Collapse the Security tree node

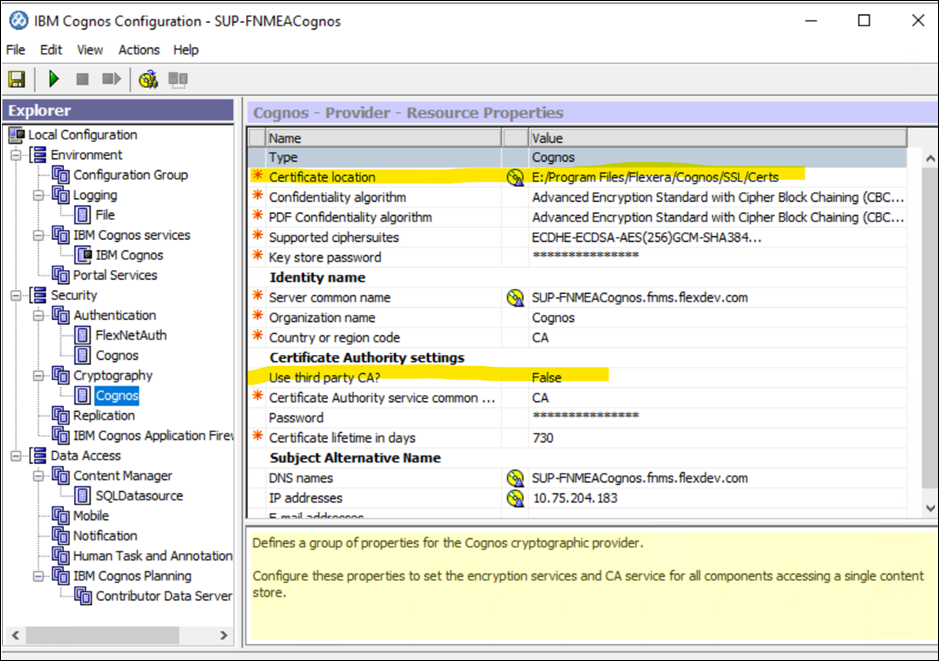tap(16, 296)
